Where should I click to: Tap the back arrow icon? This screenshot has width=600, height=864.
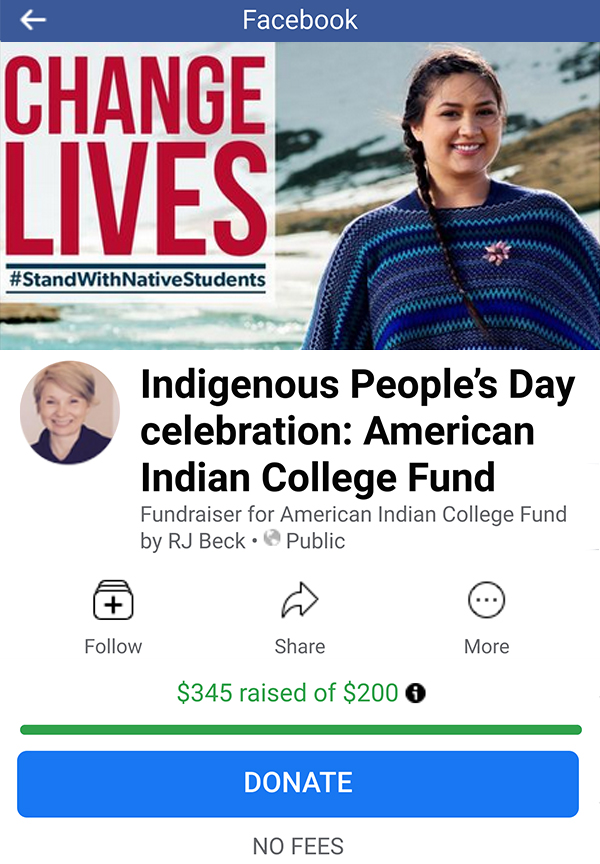(x=33, y=20)
